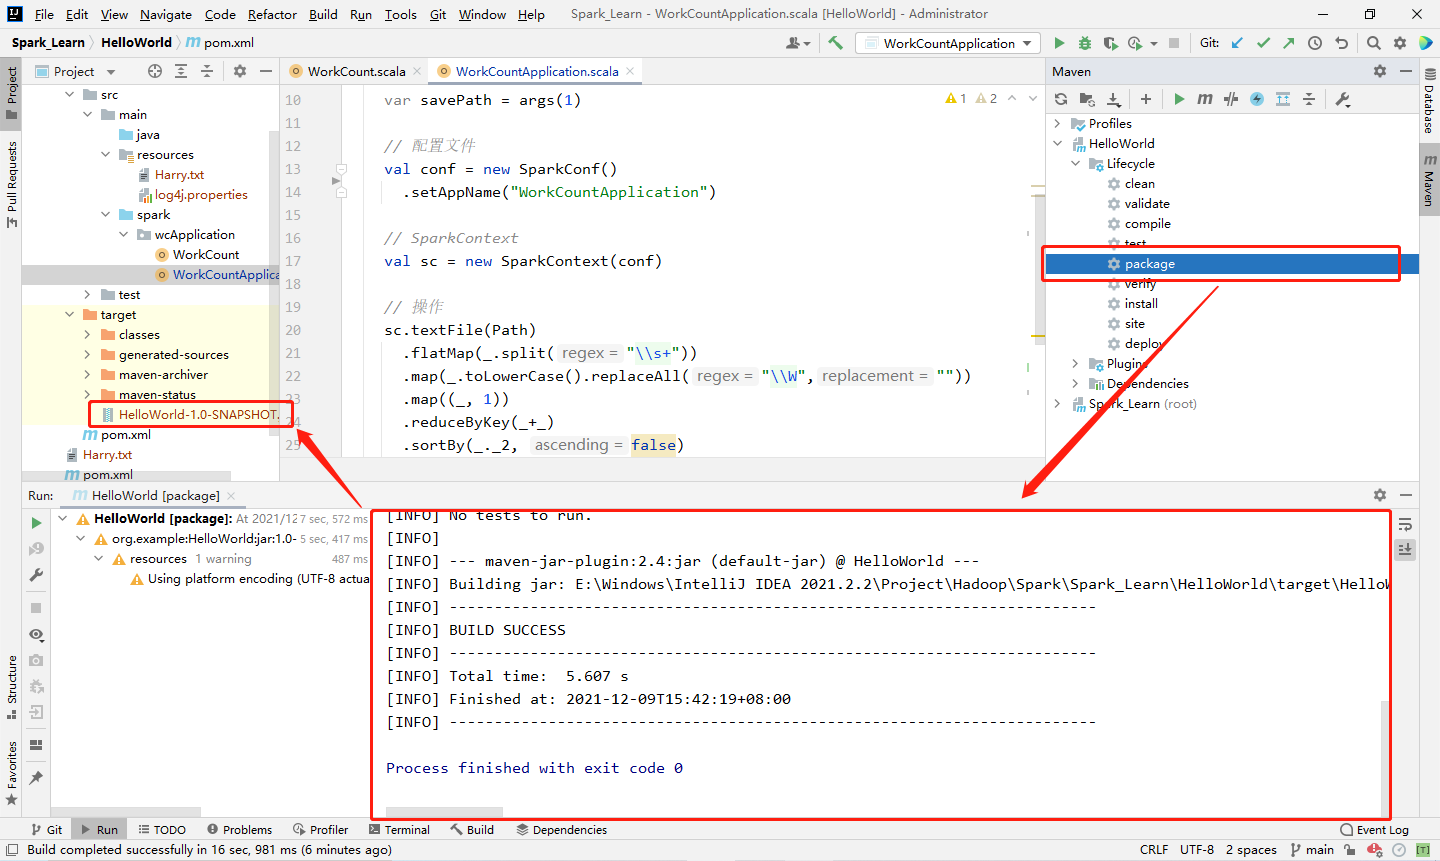Image resolution: width=1440 pixels, height=861 pixels.
Task: Click the Run console horizontal scrollbar
Action: (x=444, y=811)
